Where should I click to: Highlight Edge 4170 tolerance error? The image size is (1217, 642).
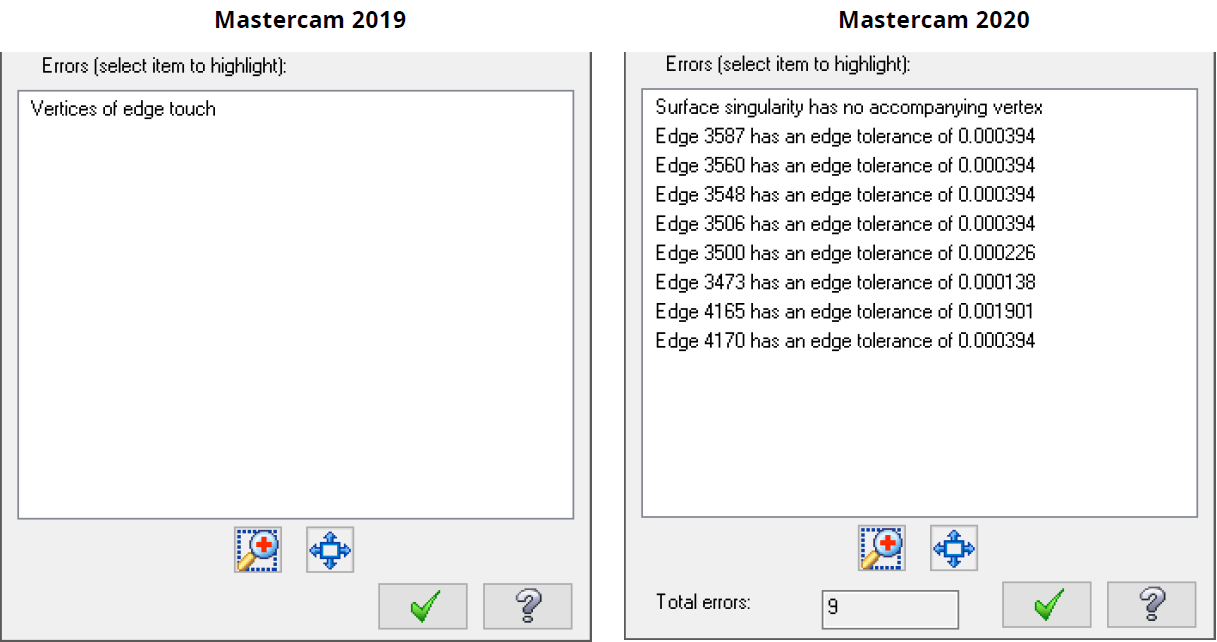[845, 341]
